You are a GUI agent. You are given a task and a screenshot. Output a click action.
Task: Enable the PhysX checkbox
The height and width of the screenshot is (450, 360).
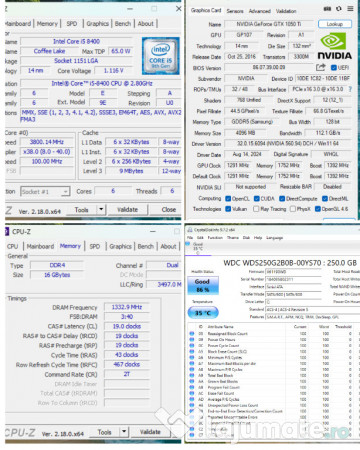pos(293,209)
